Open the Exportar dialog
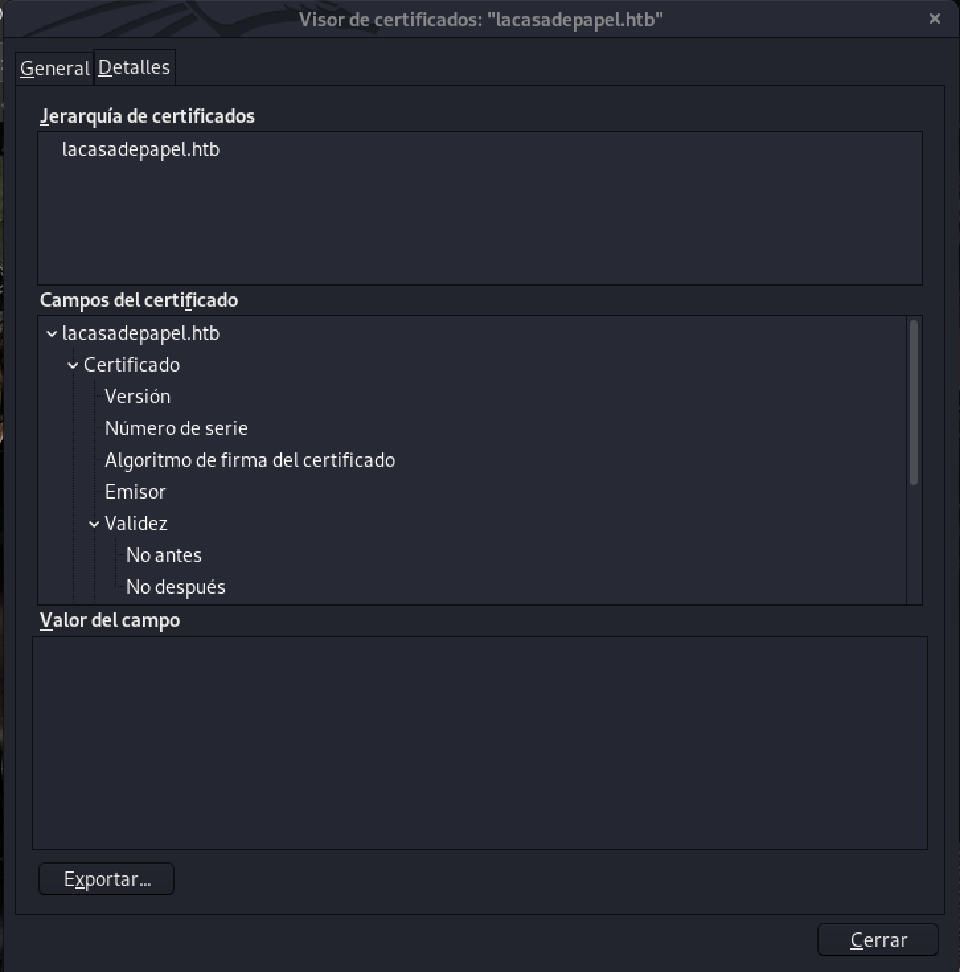960x972 pixels. [x=106, y=878]
